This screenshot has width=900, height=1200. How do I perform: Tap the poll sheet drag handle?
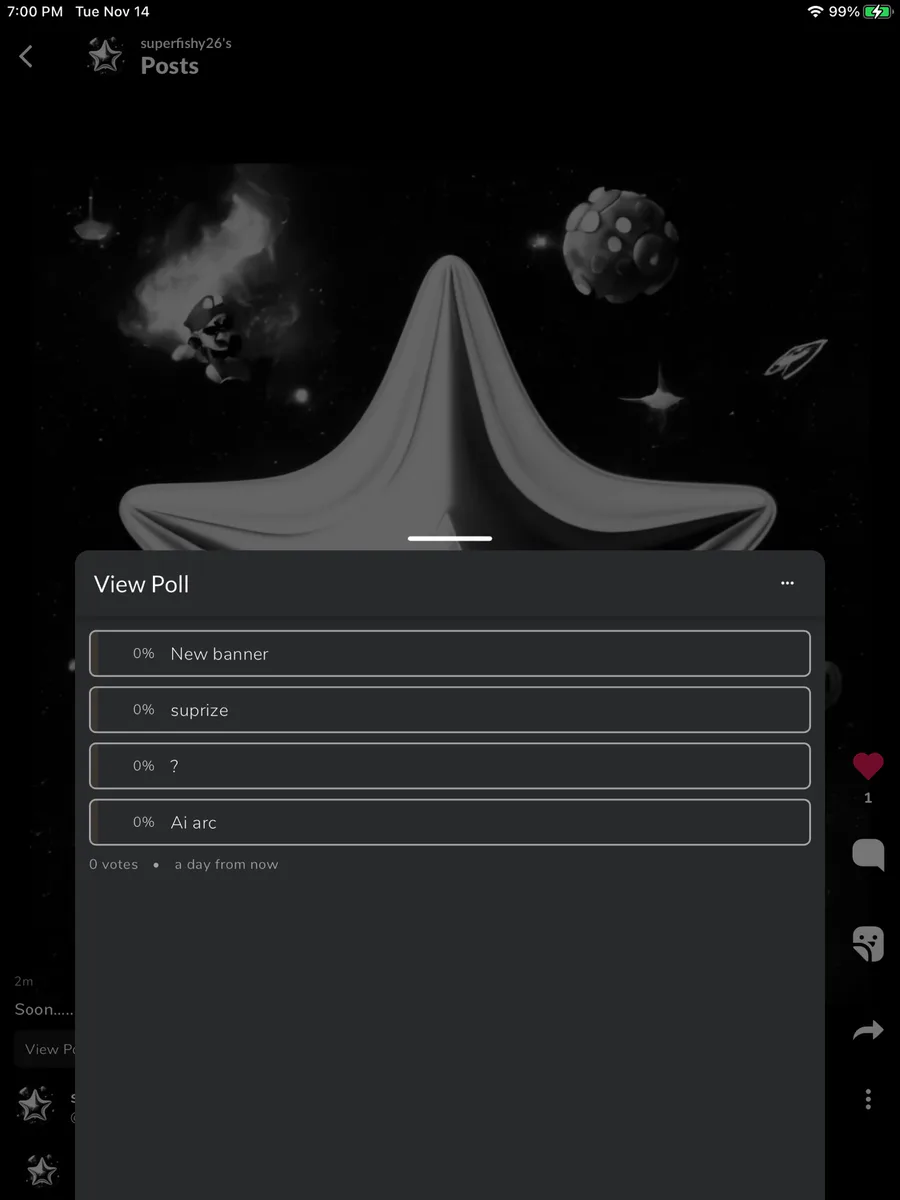(450, 538)
